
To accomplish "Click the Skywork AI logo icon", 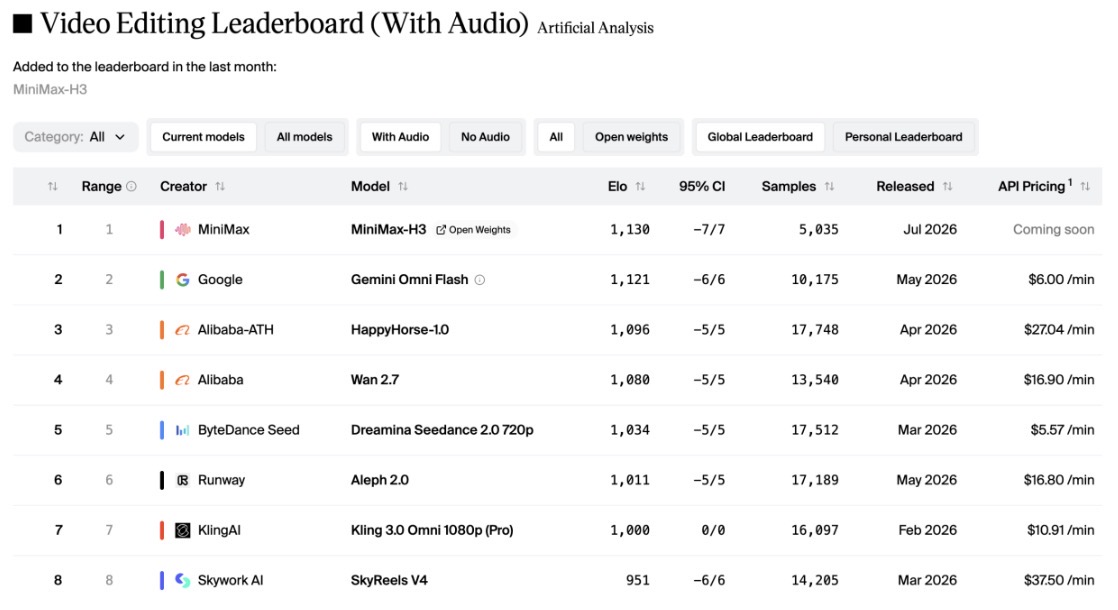I will pos(183,580).
